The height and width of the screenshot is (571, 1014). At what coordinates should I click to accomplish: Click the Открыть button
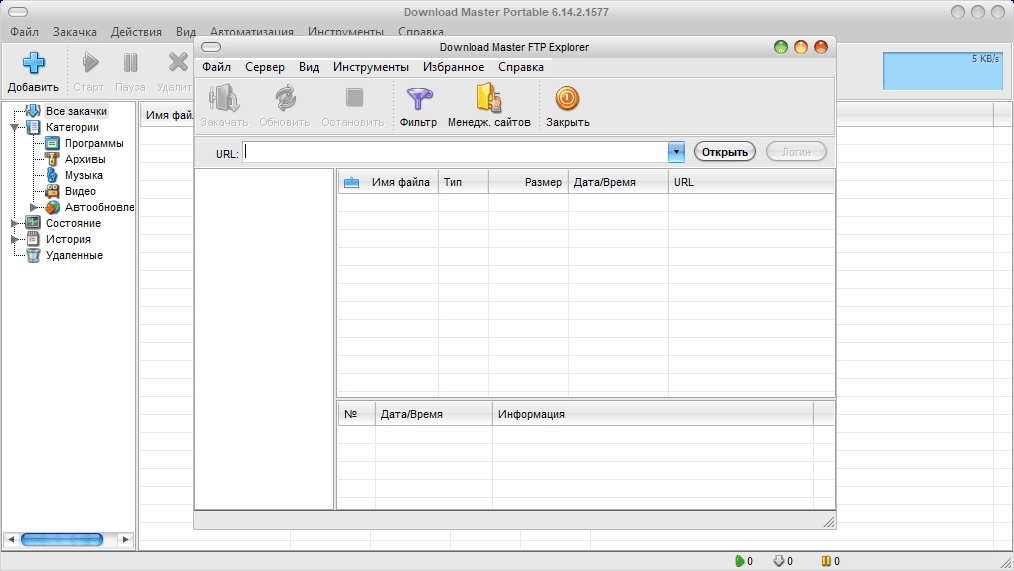coord(724,152)
